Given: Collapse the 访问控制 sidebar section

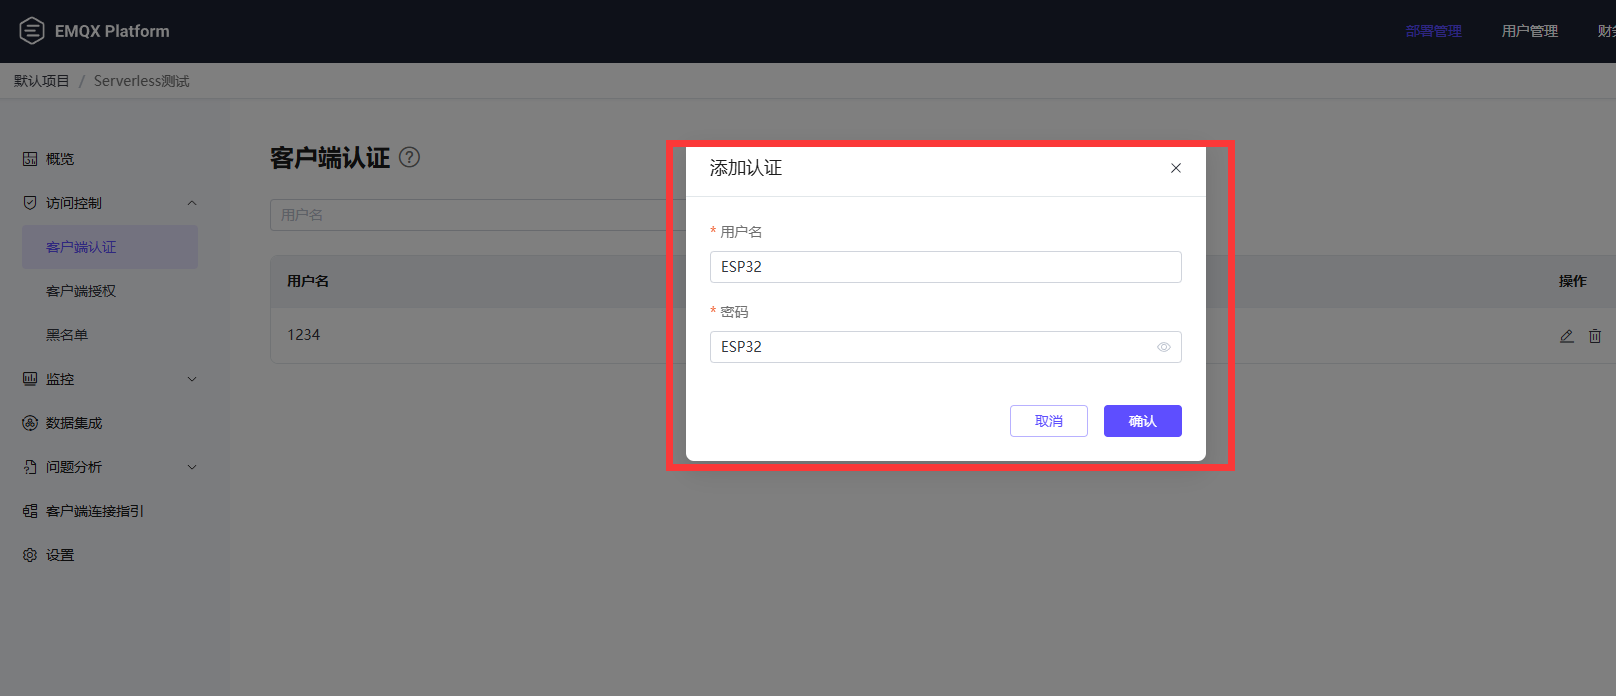Looking at the screenshot, I should coord(192,203).
